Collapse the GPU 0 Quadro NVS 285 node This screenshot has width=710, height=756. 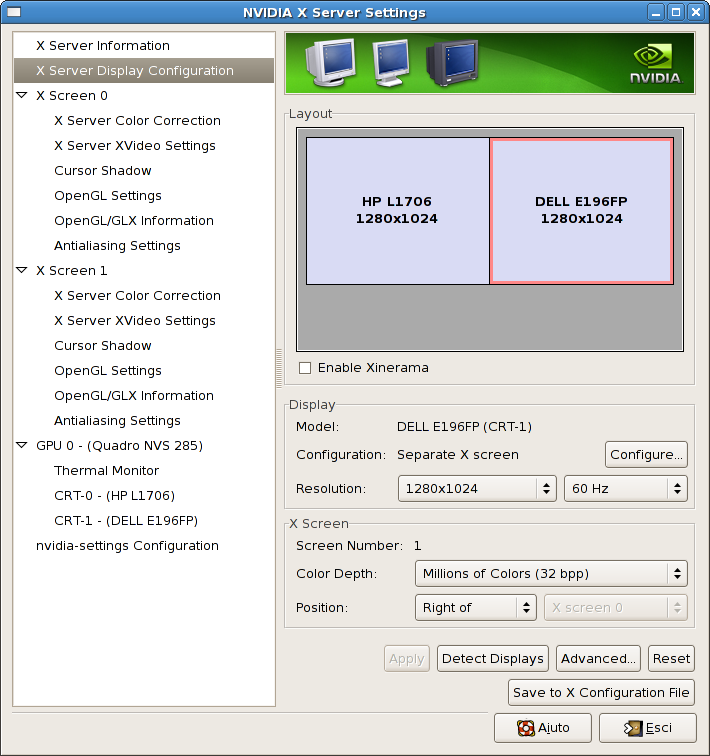coord(22,446)
